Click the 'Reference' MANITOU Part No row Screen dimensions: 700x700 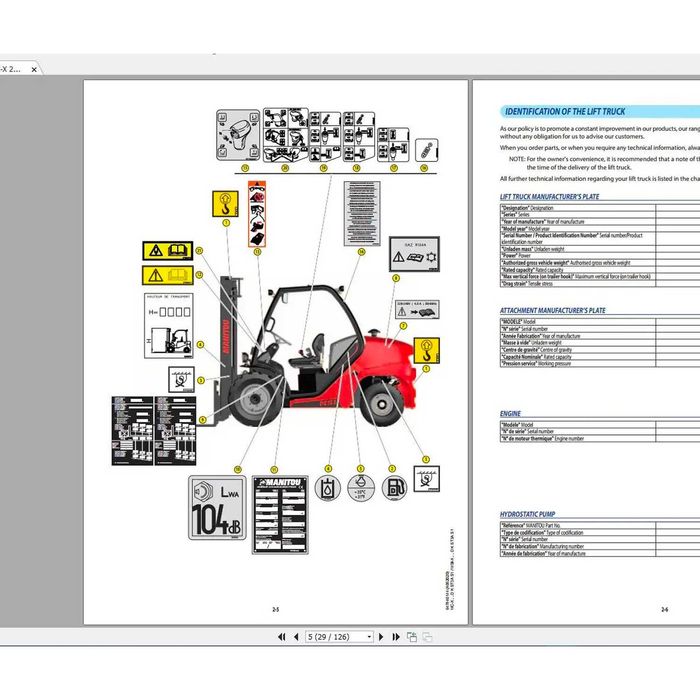click(600, 525)
